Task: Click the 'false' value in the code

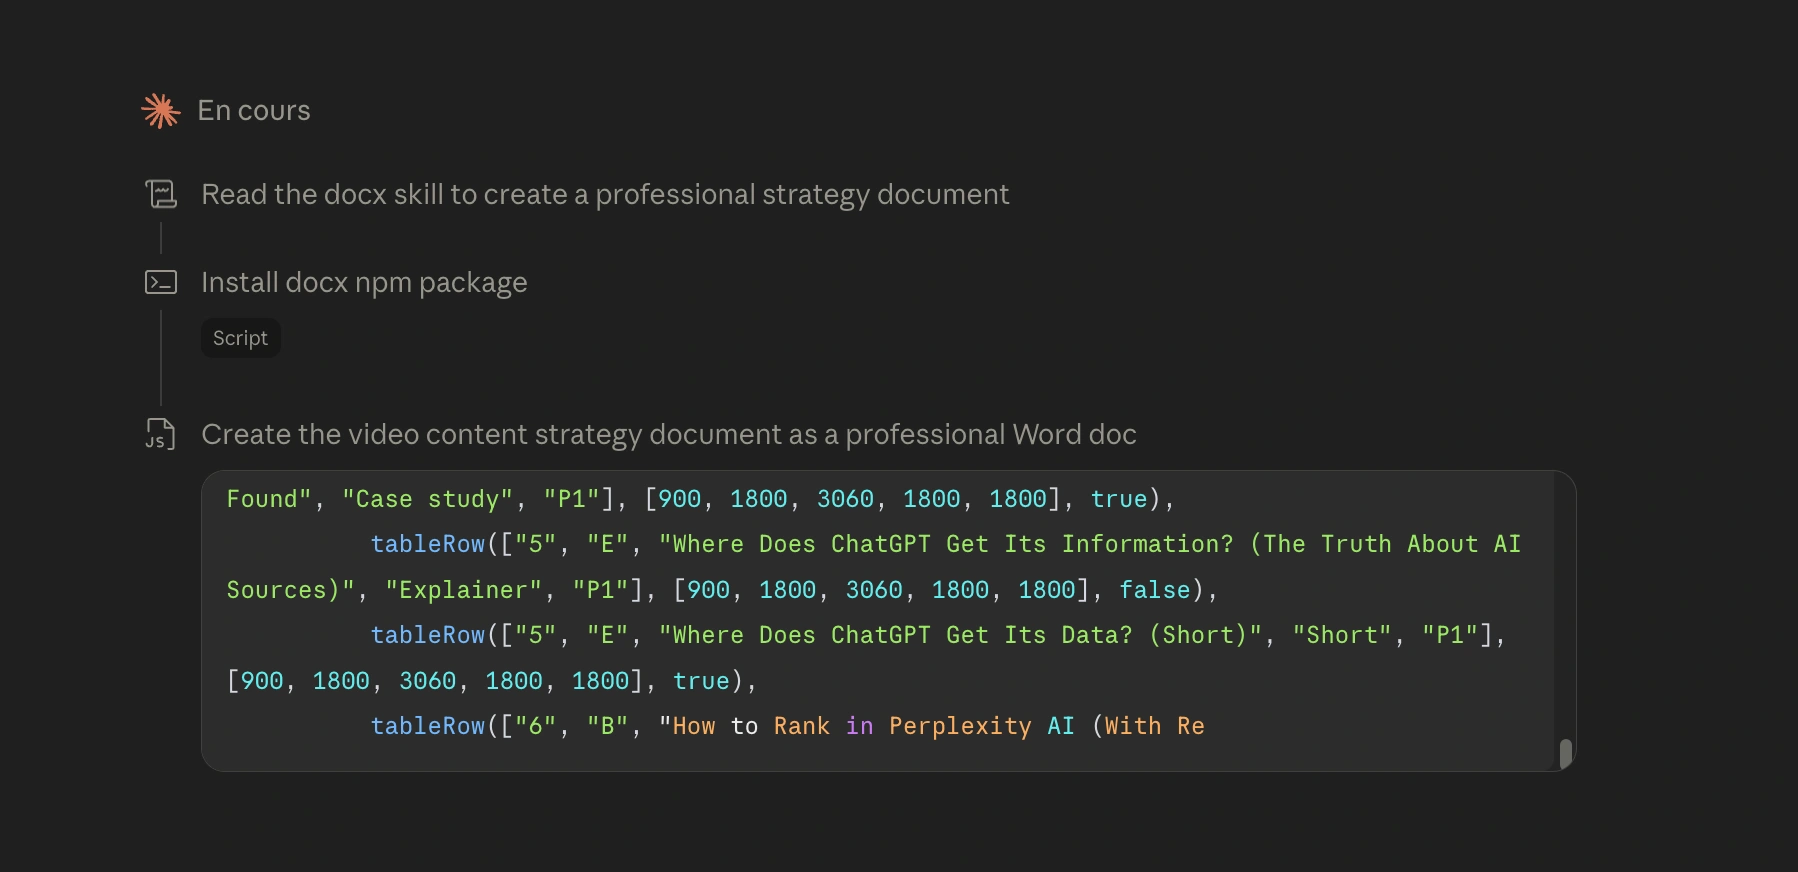Action: tap(1154, 590)
